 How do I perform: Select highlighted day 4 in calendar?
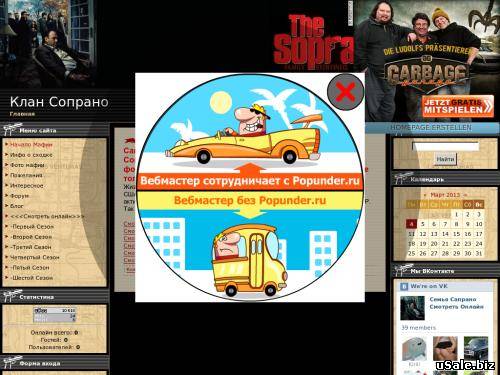pyautogui.click(x=412, y=224)
